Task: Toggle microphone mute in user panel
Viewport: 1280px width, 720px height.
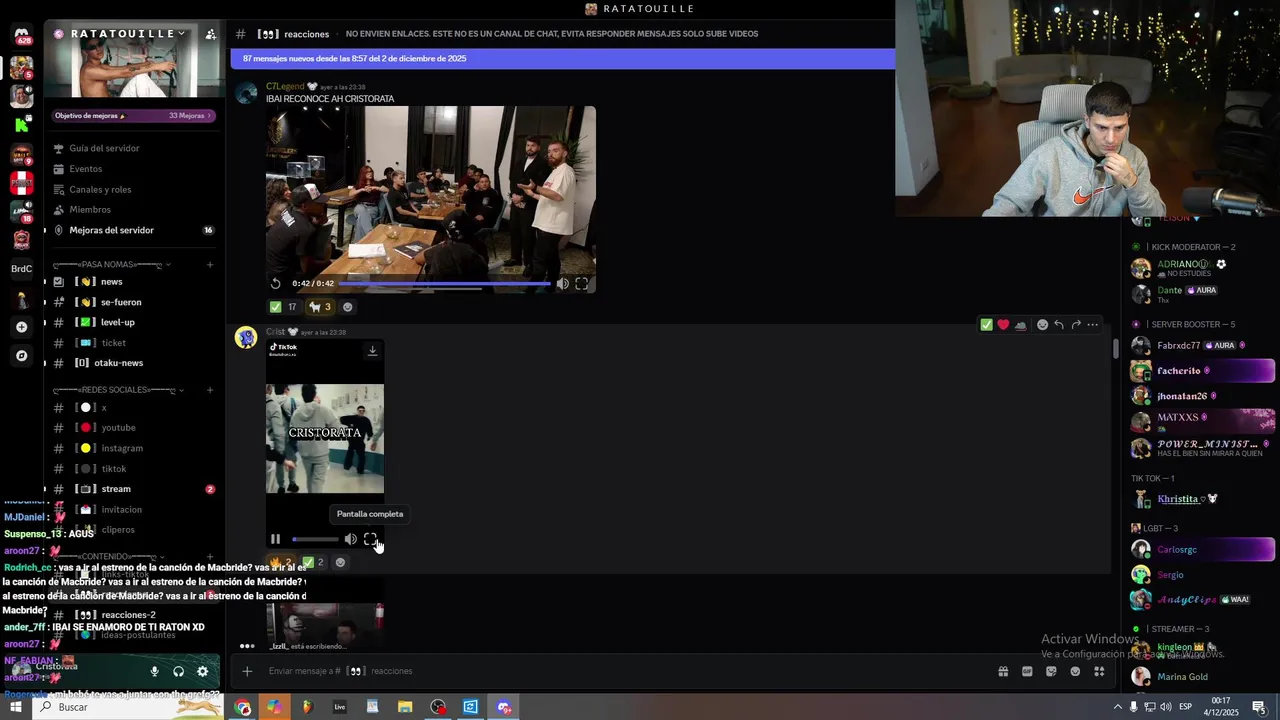Action: (154, 672)
